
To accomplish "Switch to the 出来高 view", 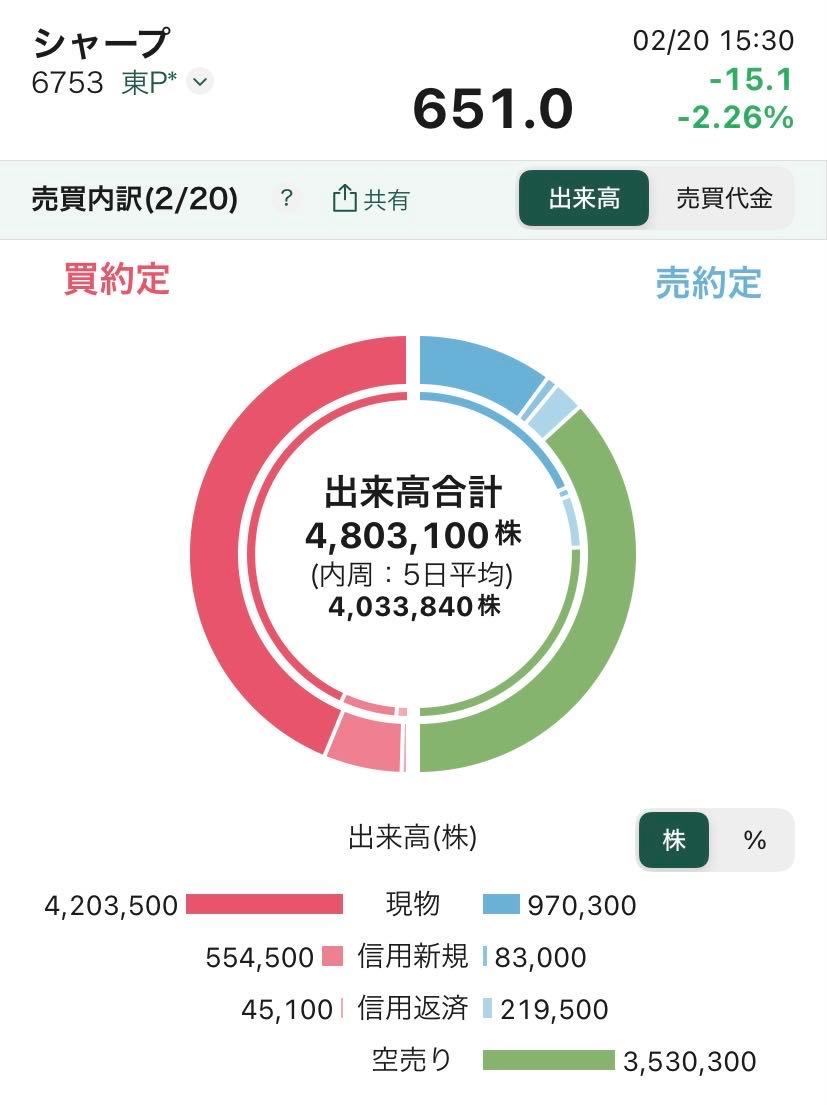I will pyautogui.click(x=584, y=198).
